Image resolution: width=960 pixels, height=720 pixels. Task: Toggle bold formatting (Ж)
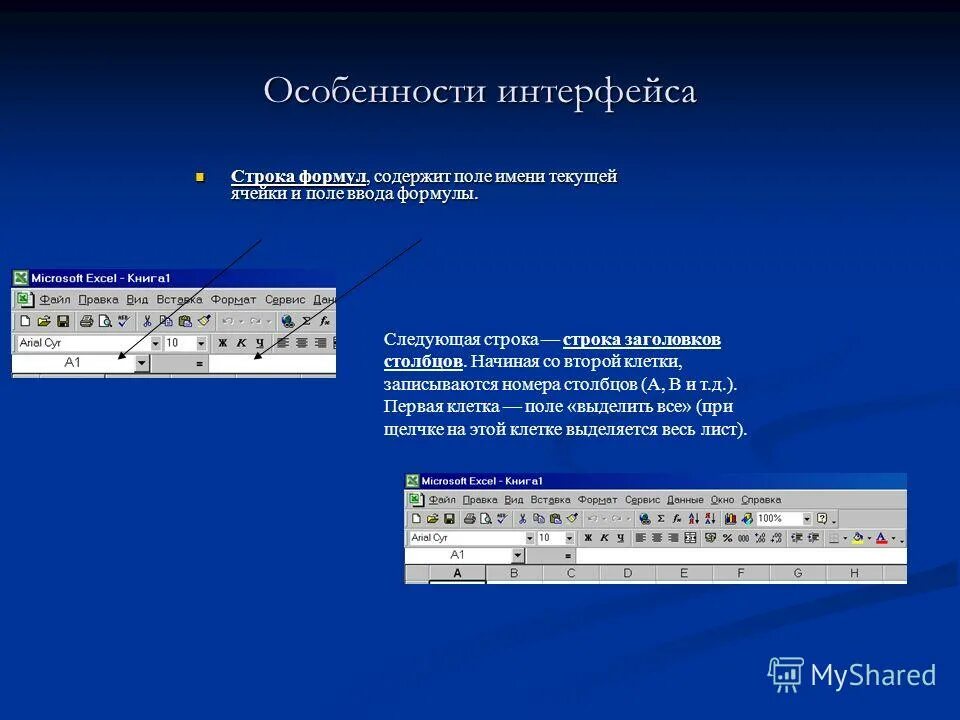587,536
